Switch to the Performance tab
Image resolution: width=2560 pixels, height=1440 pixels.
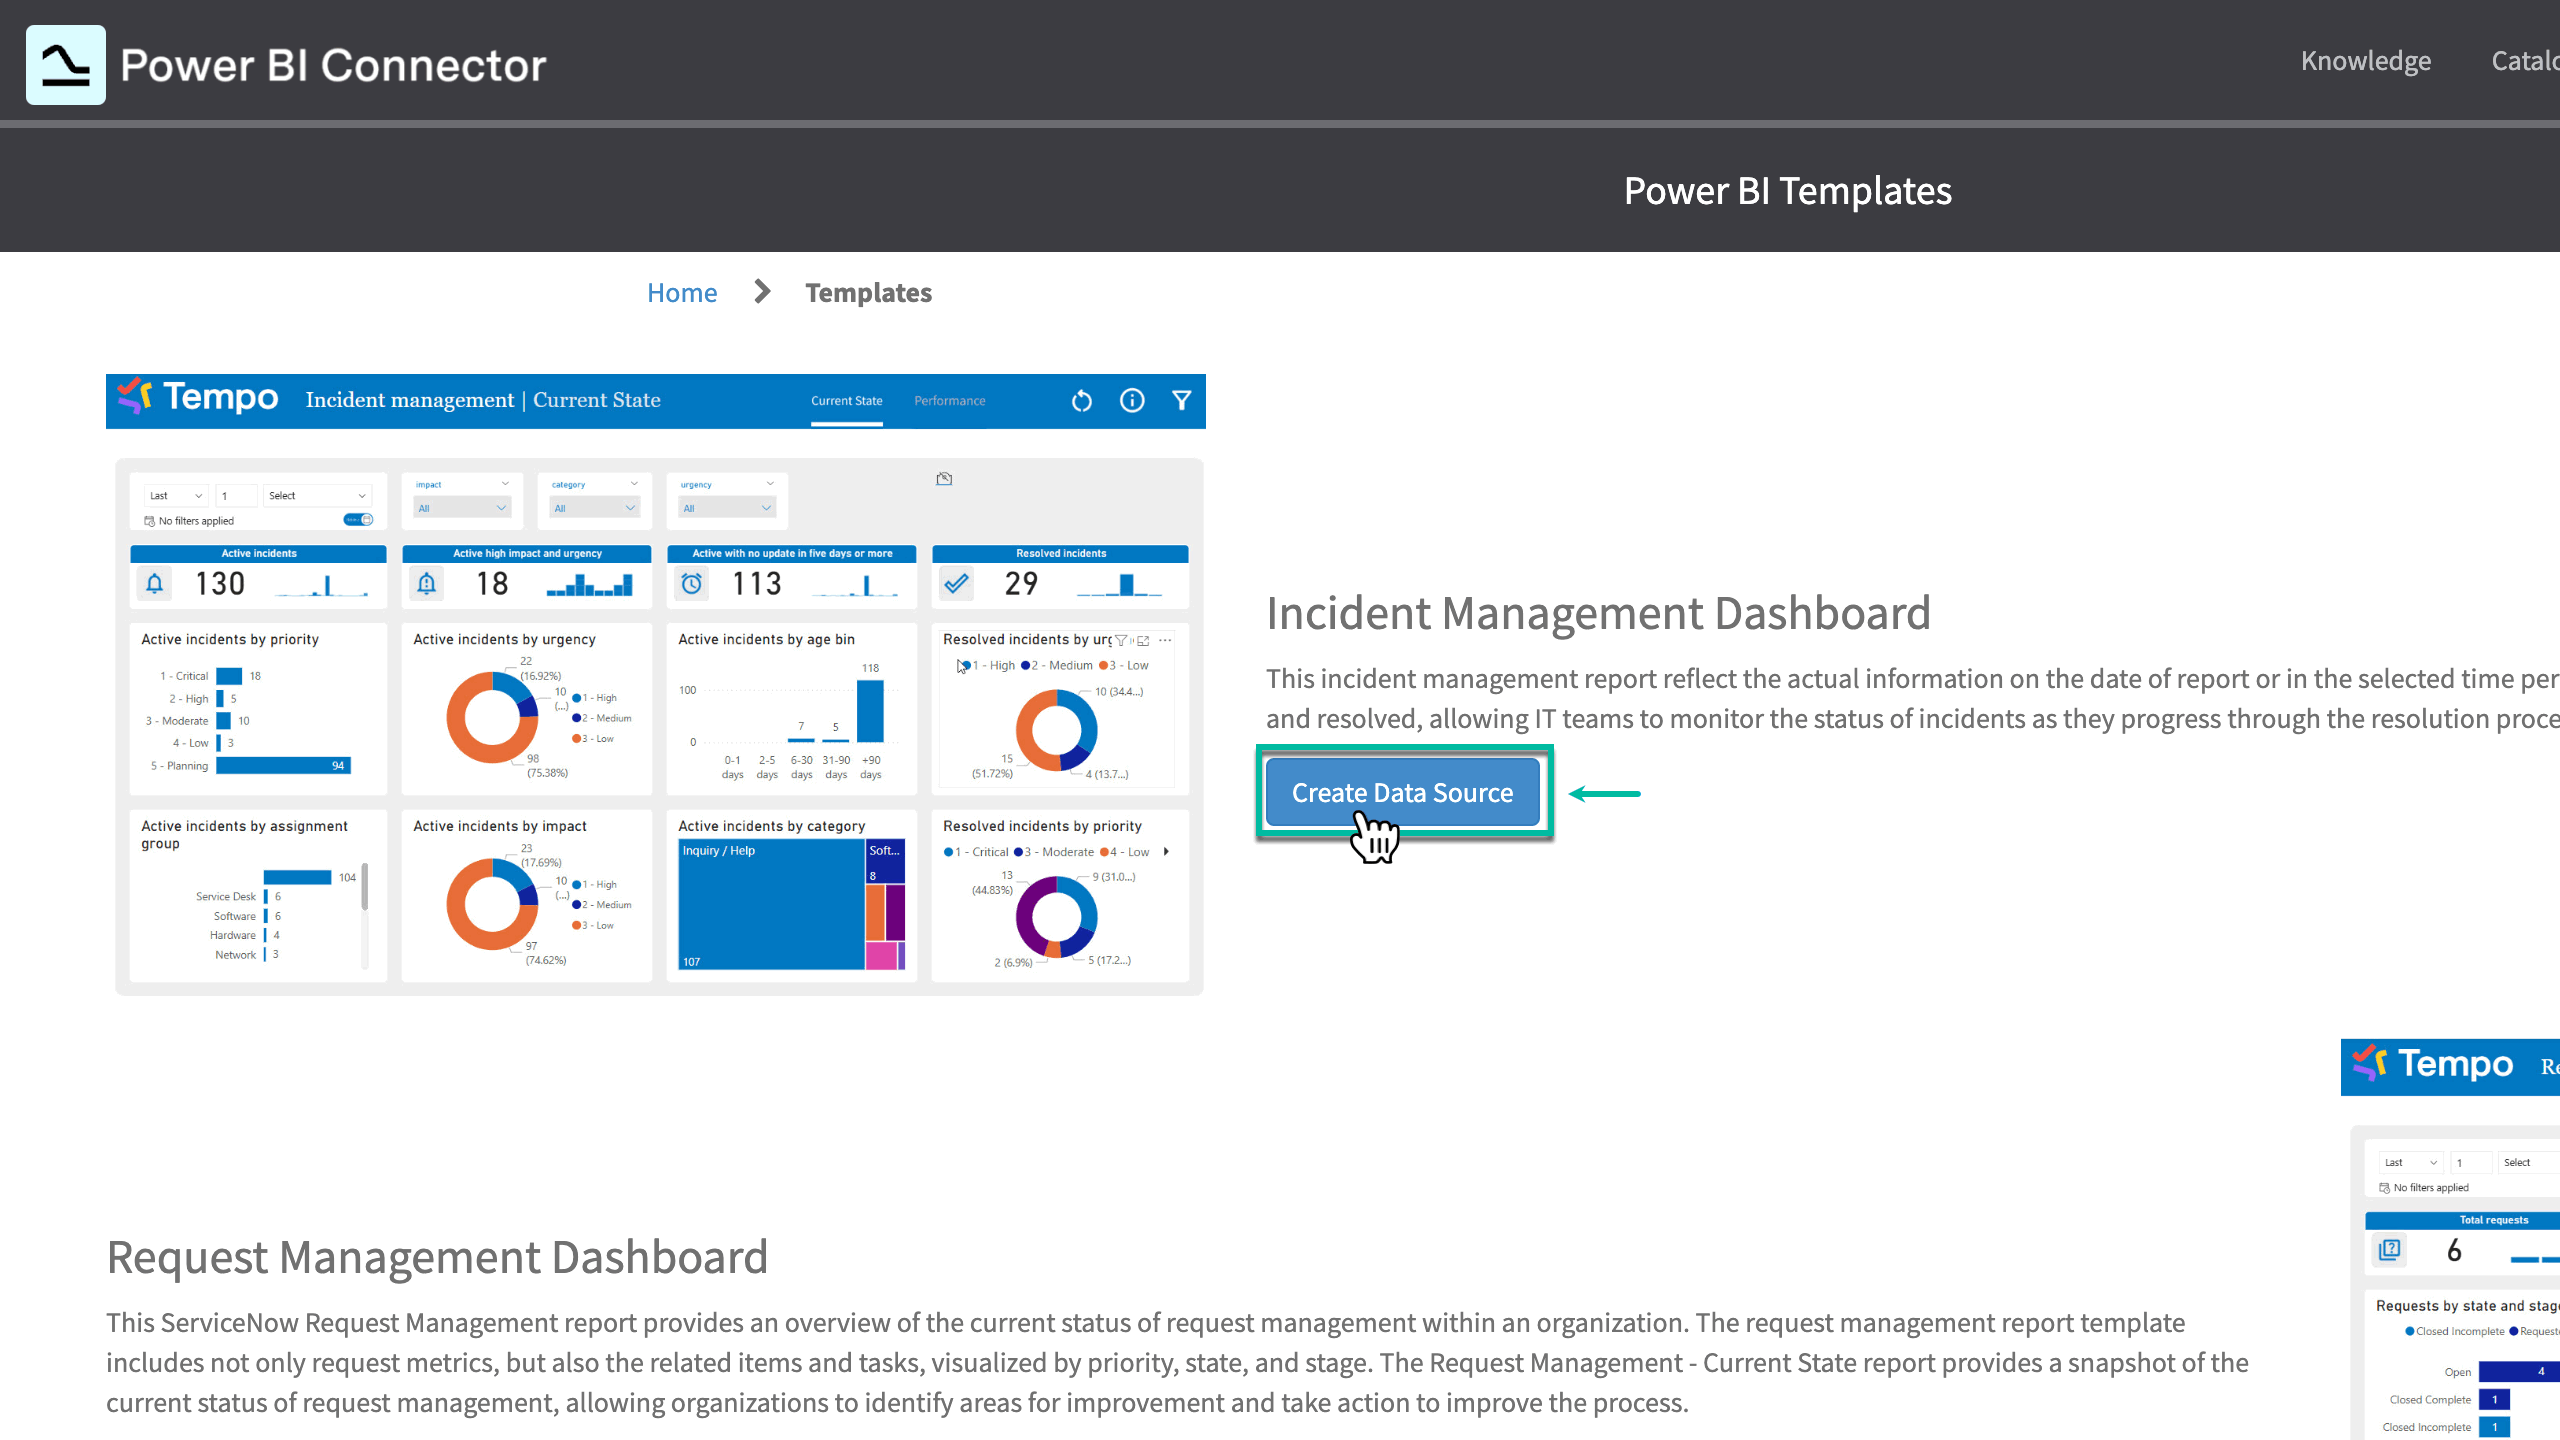click(949, 401)
